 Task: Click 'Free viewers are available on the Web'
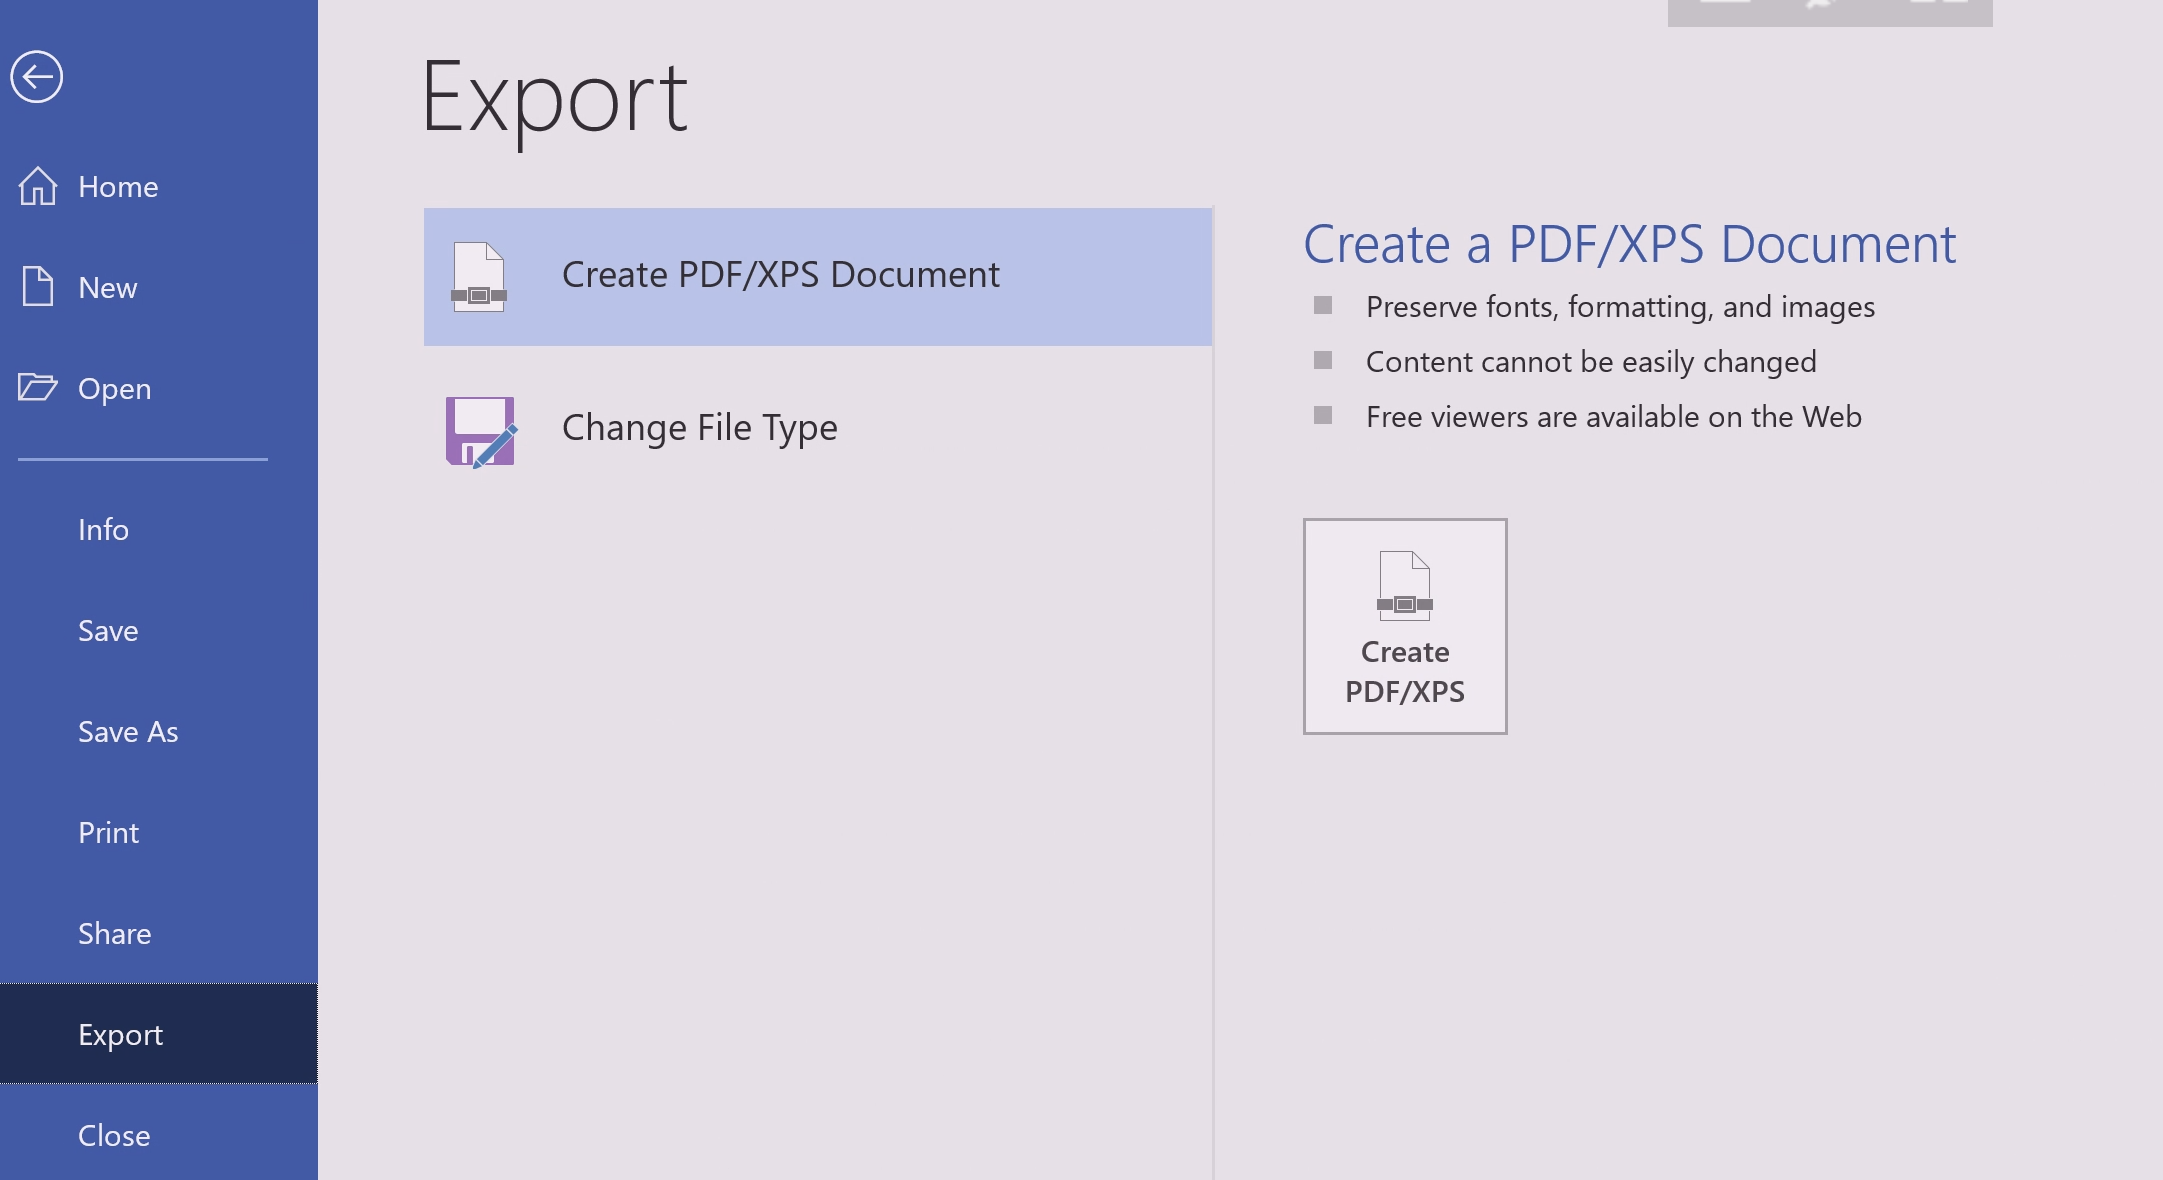[1614, 417]
